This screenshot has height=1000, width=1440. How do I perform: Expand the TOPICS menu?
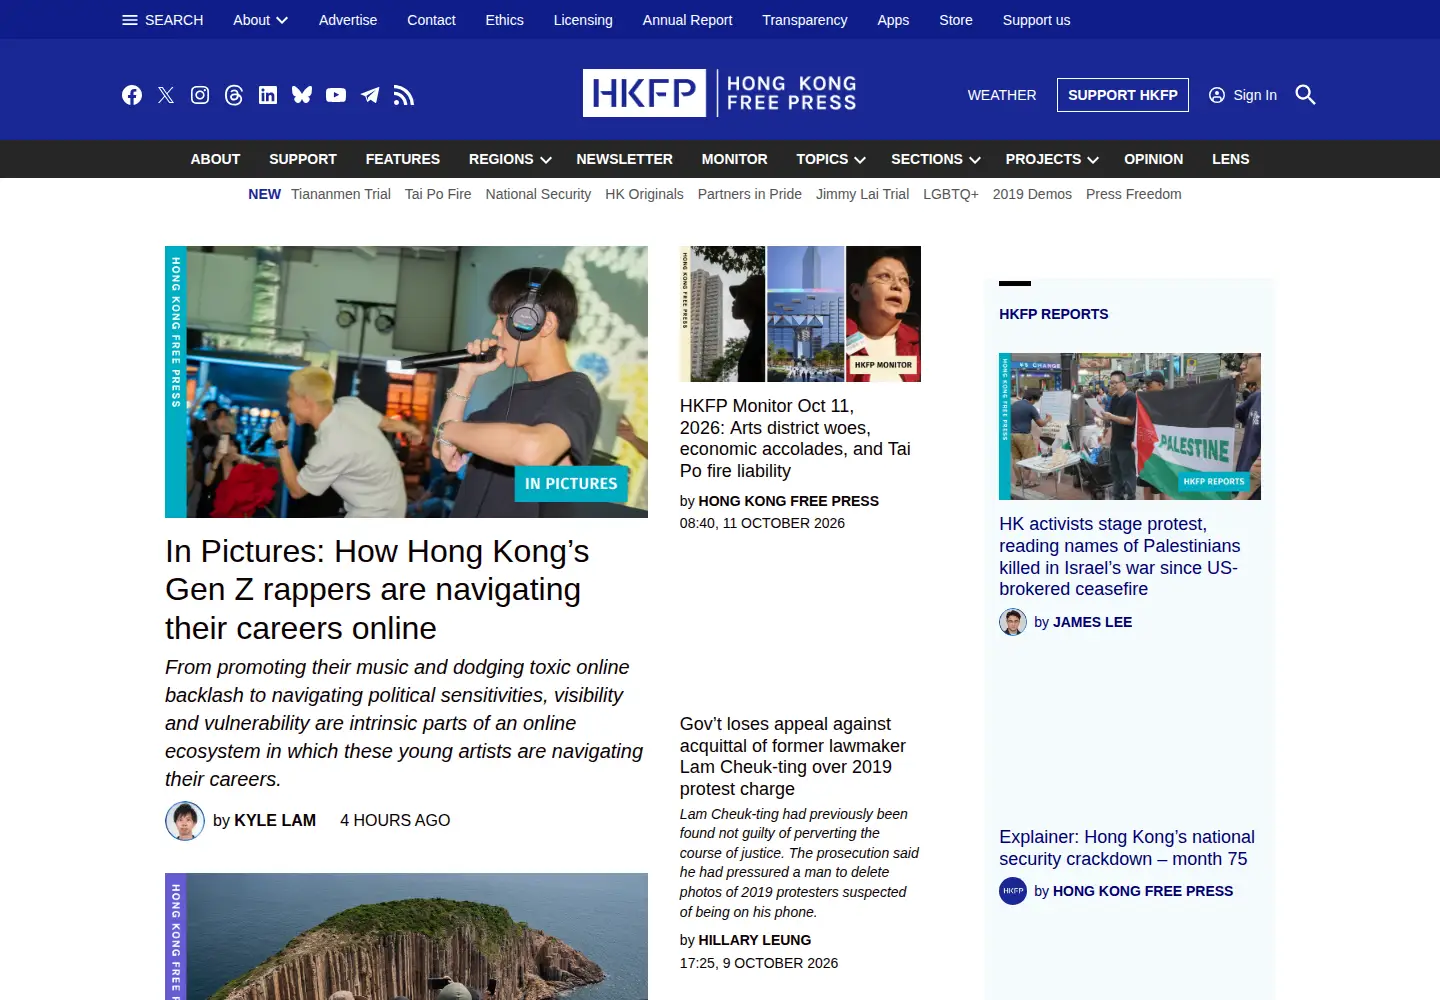tap(831, 159)
